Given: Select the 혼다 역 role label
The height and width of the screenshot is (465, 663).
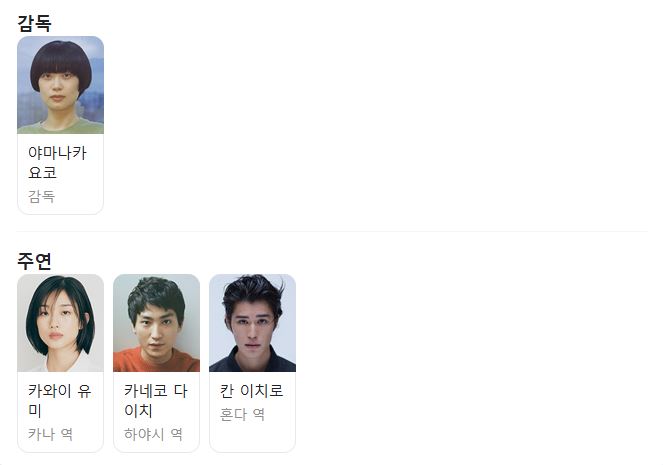Looking at the screenshot, I should (242, 414).
